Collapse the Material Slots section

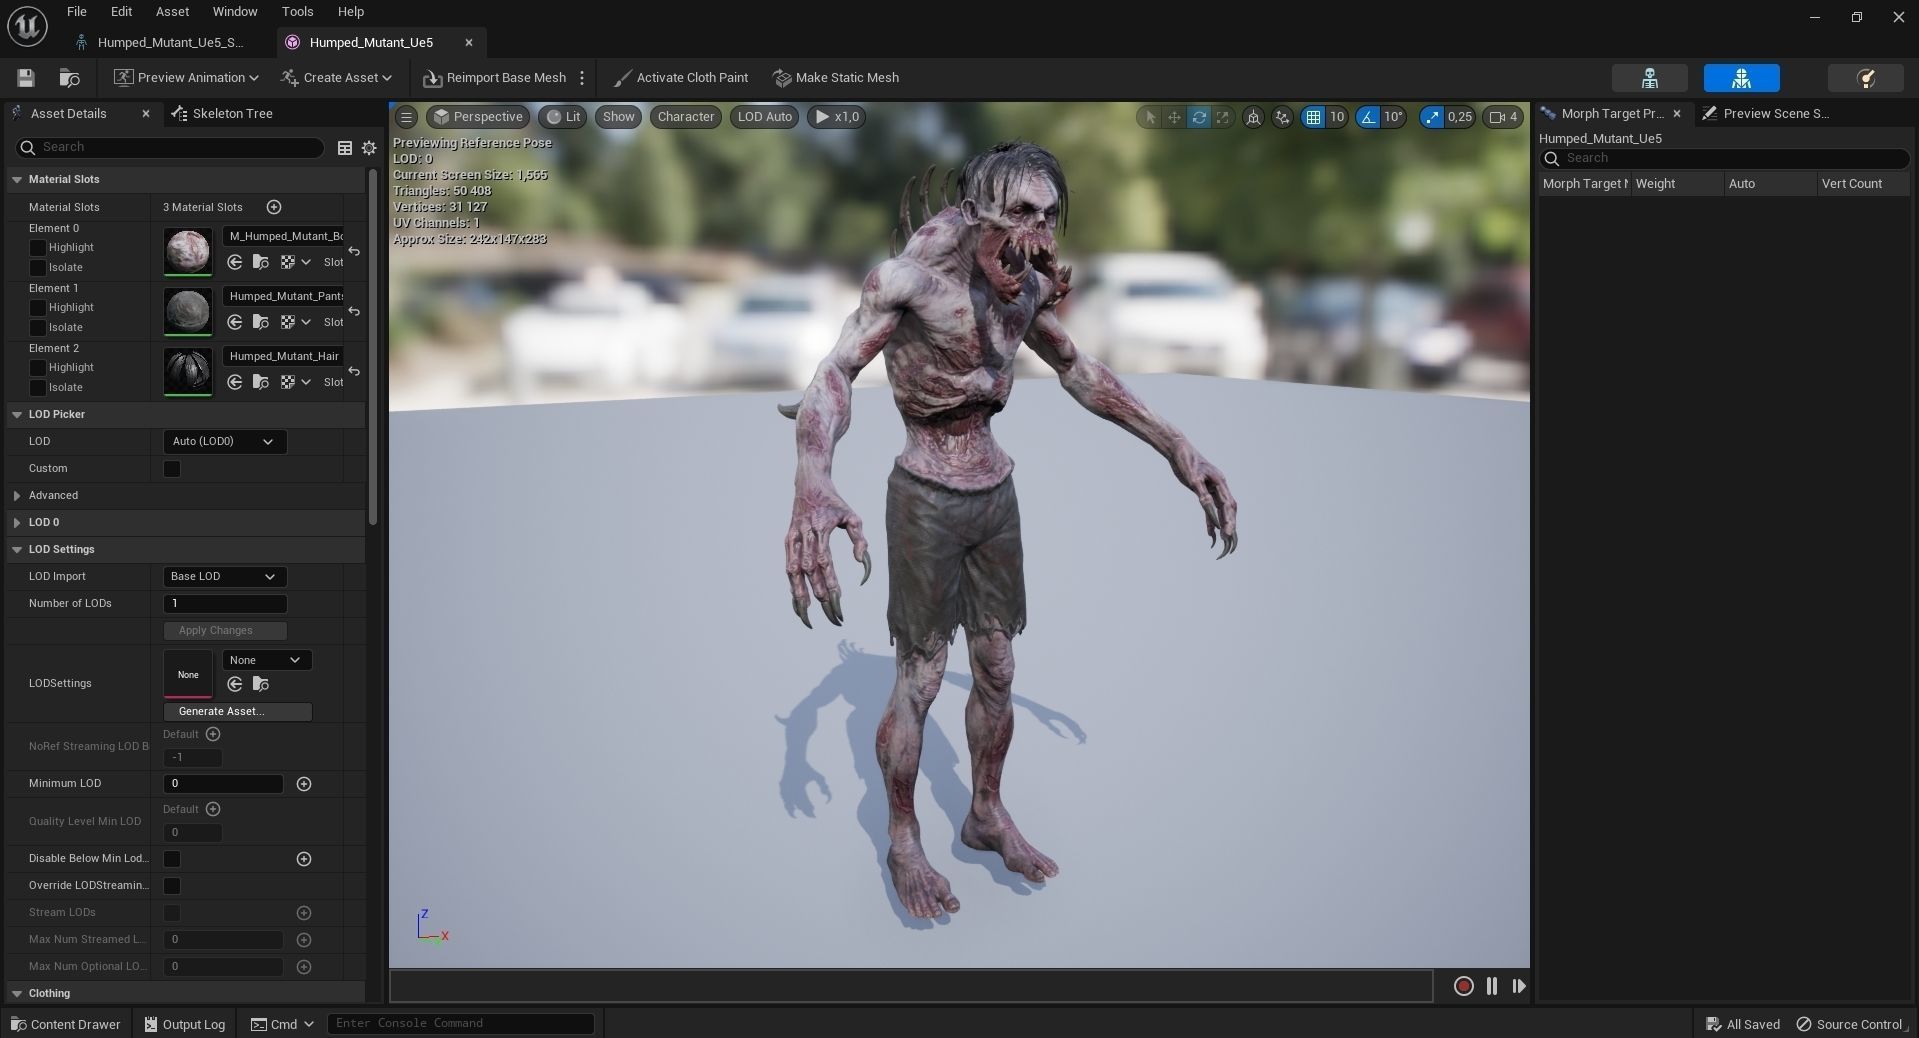[17, 180]
